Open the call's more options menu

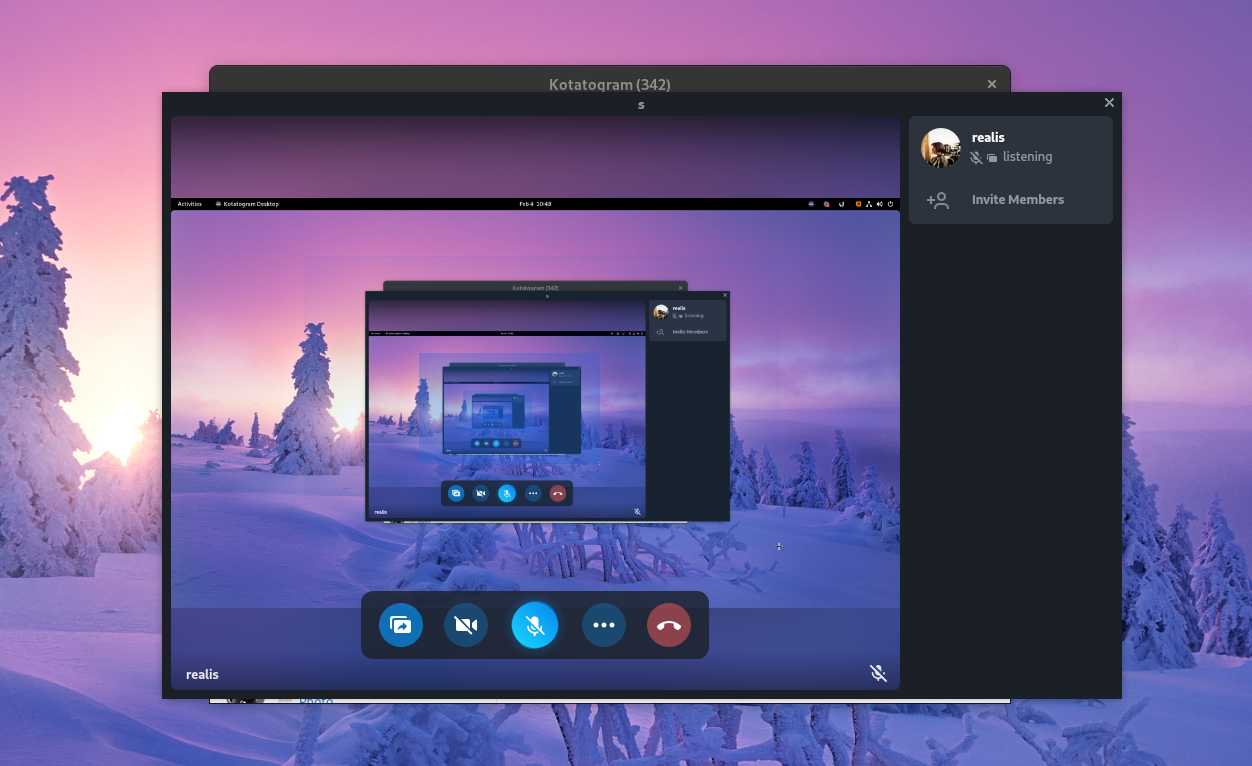(x=604, y=624)
